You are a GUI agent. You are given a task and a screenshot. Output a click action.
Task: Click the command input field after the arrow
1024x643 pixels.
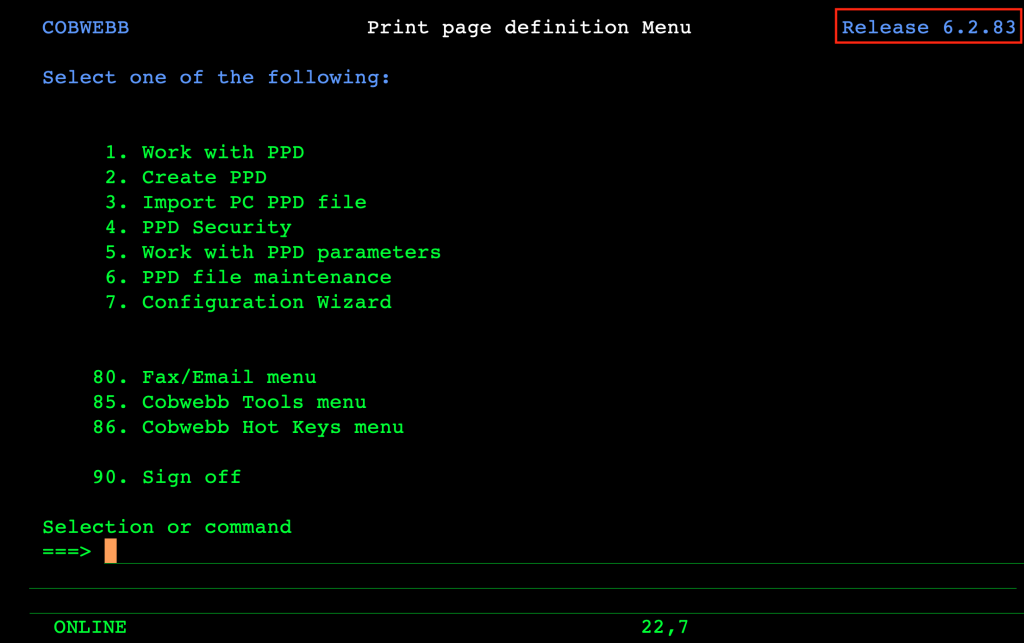tap(564, 551)
